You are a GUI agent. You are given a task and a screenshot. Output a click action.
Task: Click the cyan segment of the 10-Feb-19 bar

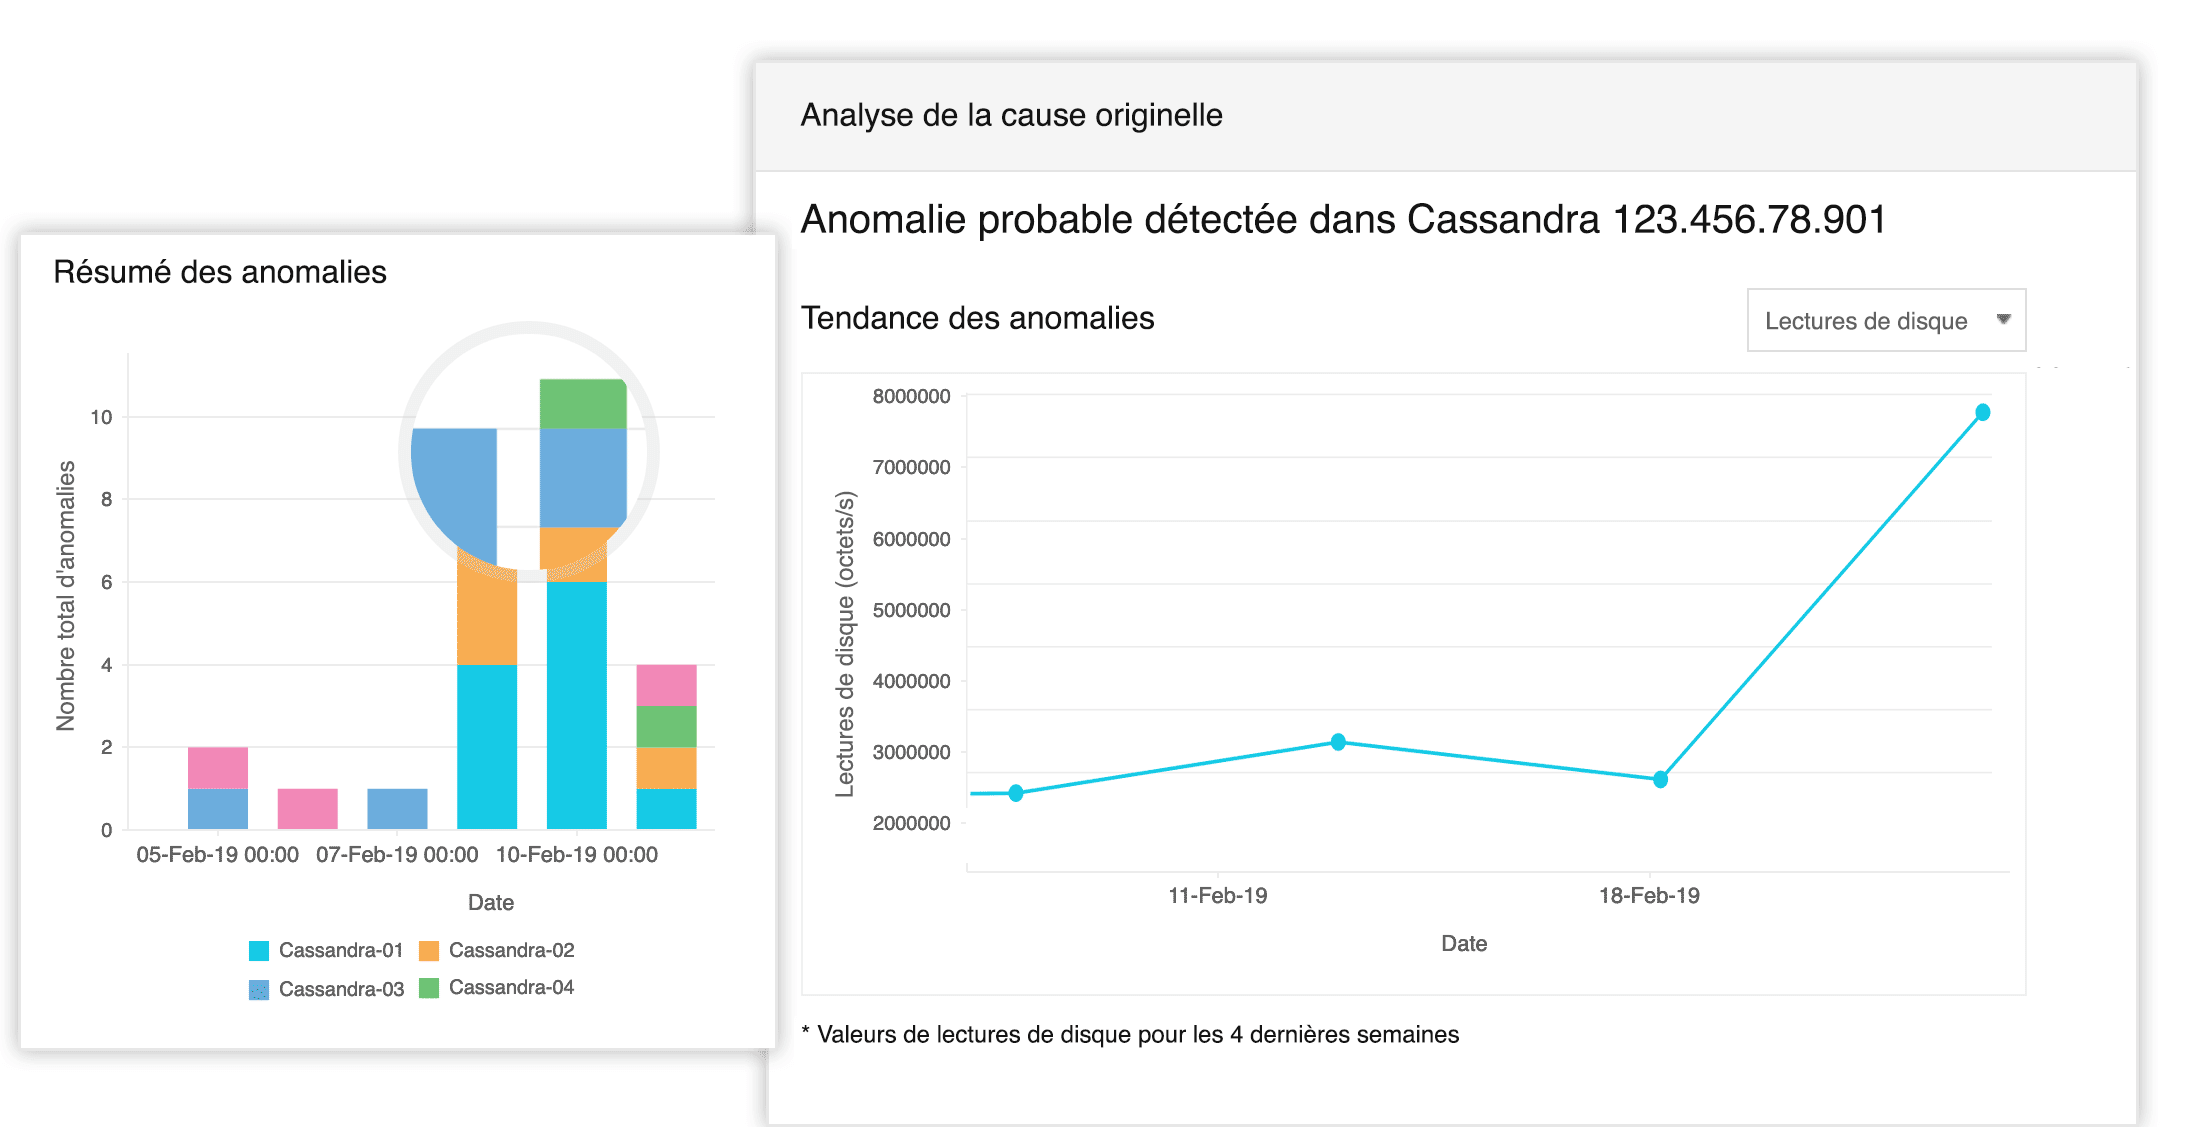[x=577, y=705]
